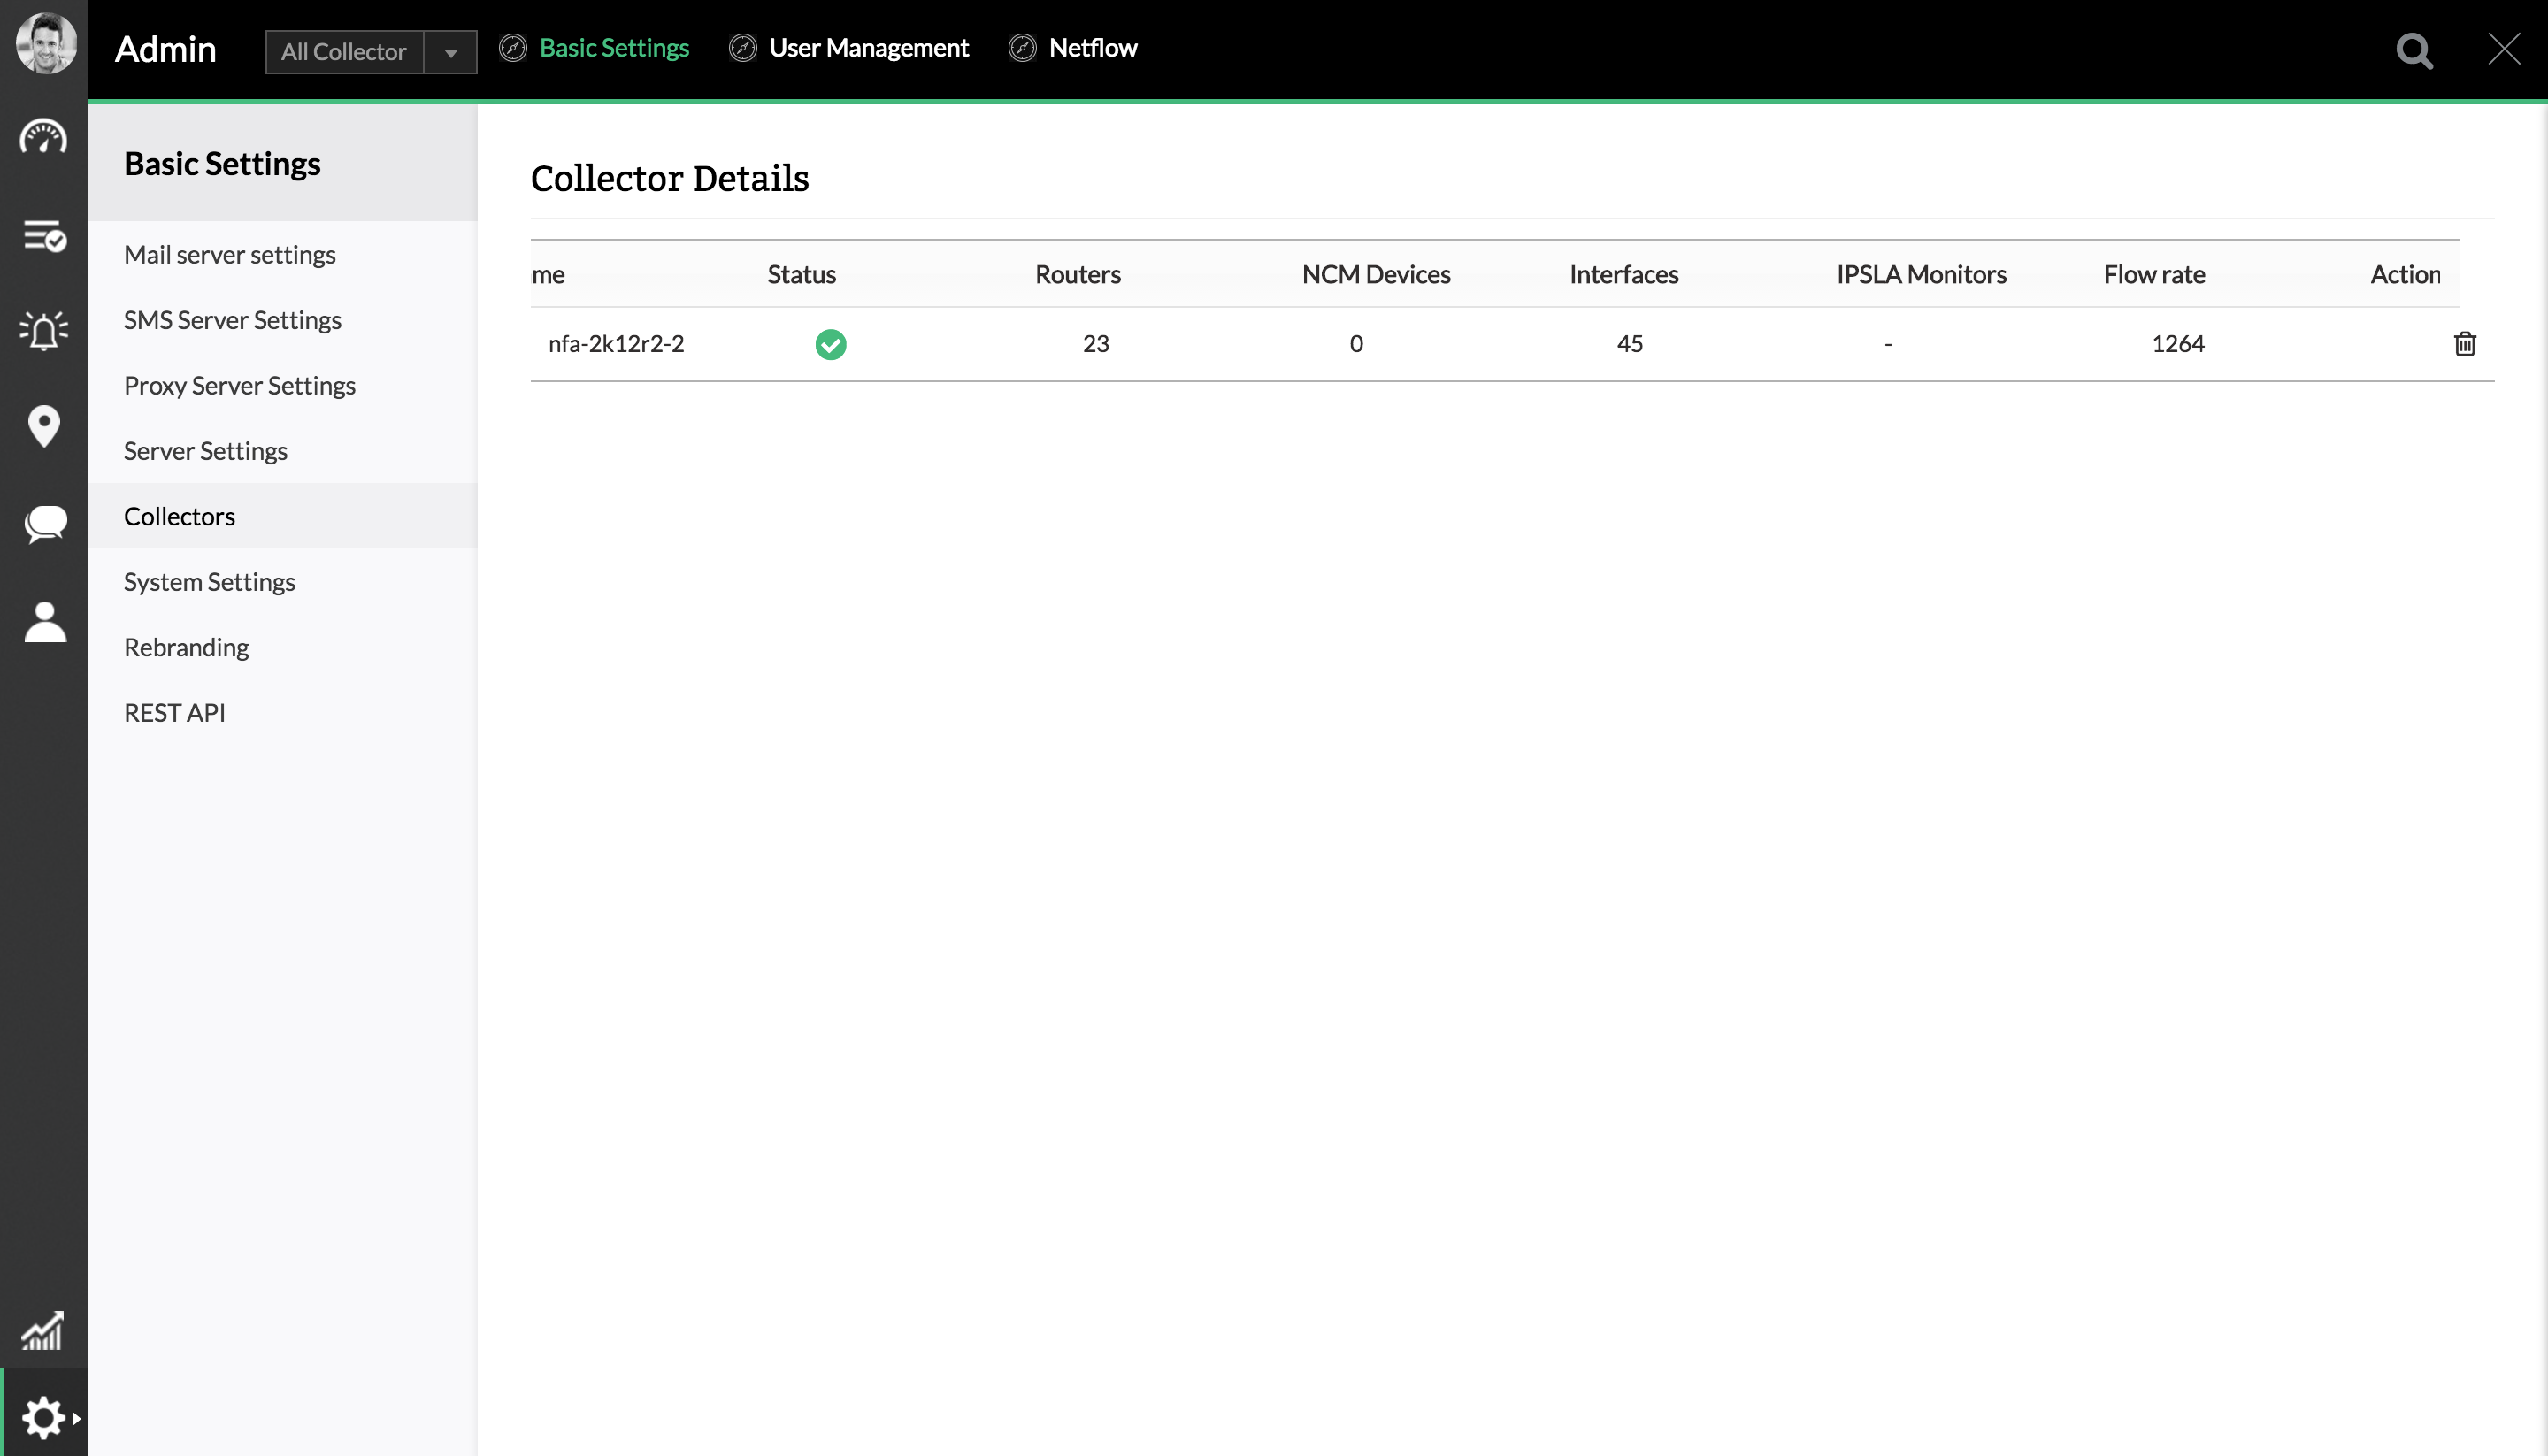
Task: Open the alarms bell sidebar icon
Action: click(44, 330)
